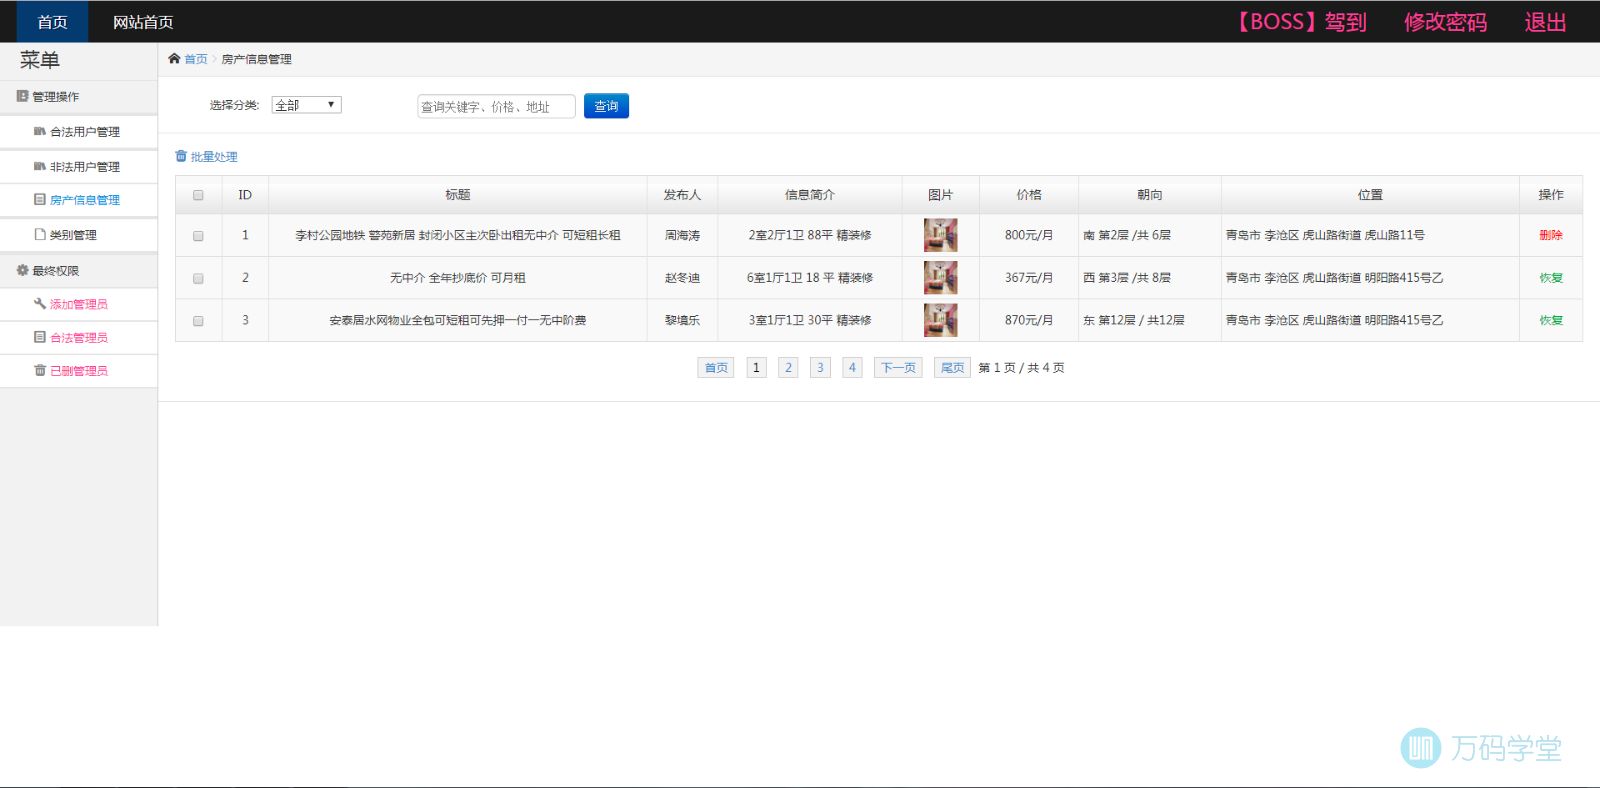Click the title starting 安泰居水网物业
Image resolution: width=1600 pixels, height=788 pixels.
click(x=458, y=320)
